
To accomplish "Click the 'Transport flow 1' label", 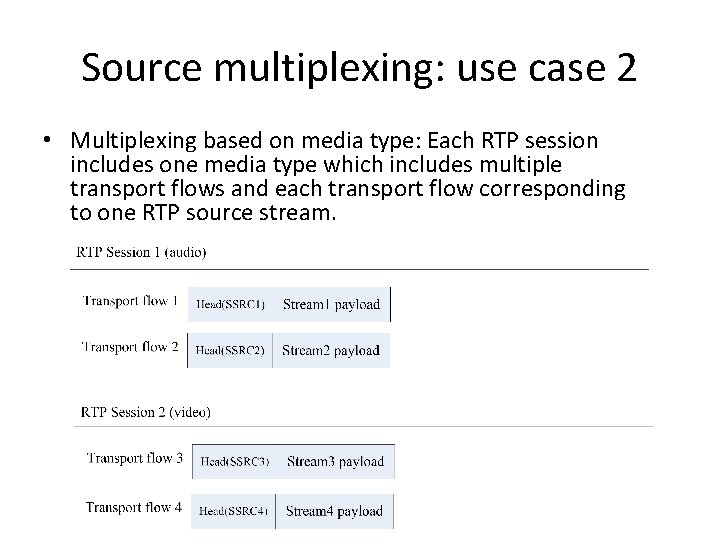I will point(131,300).
